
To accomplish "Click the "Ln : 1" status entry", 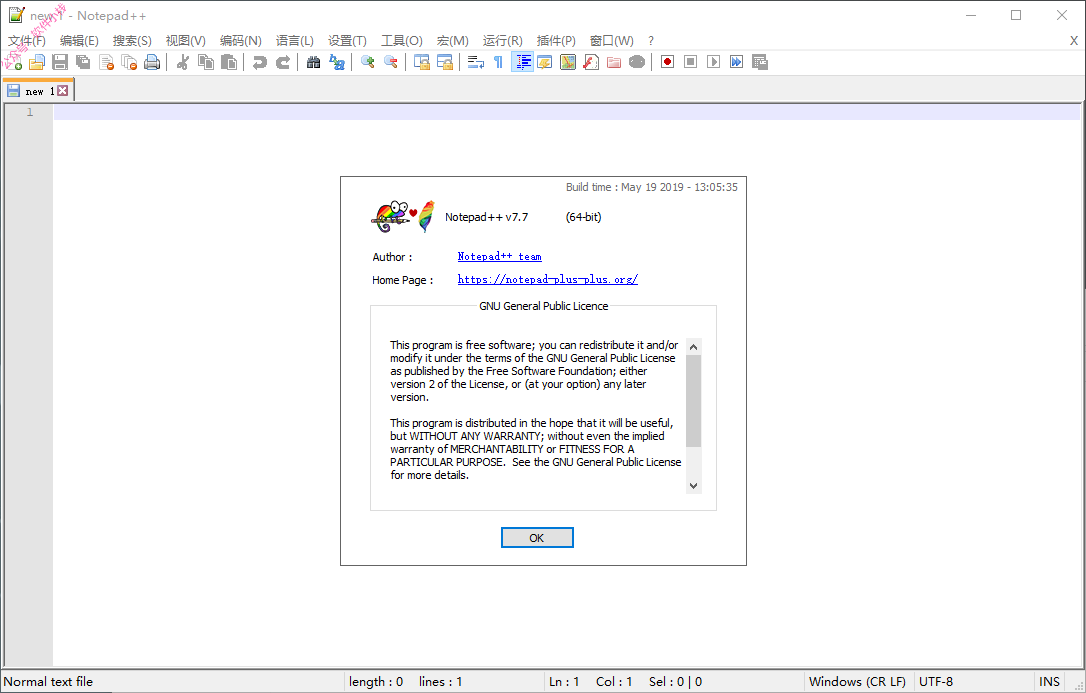I will coord(564,682).
